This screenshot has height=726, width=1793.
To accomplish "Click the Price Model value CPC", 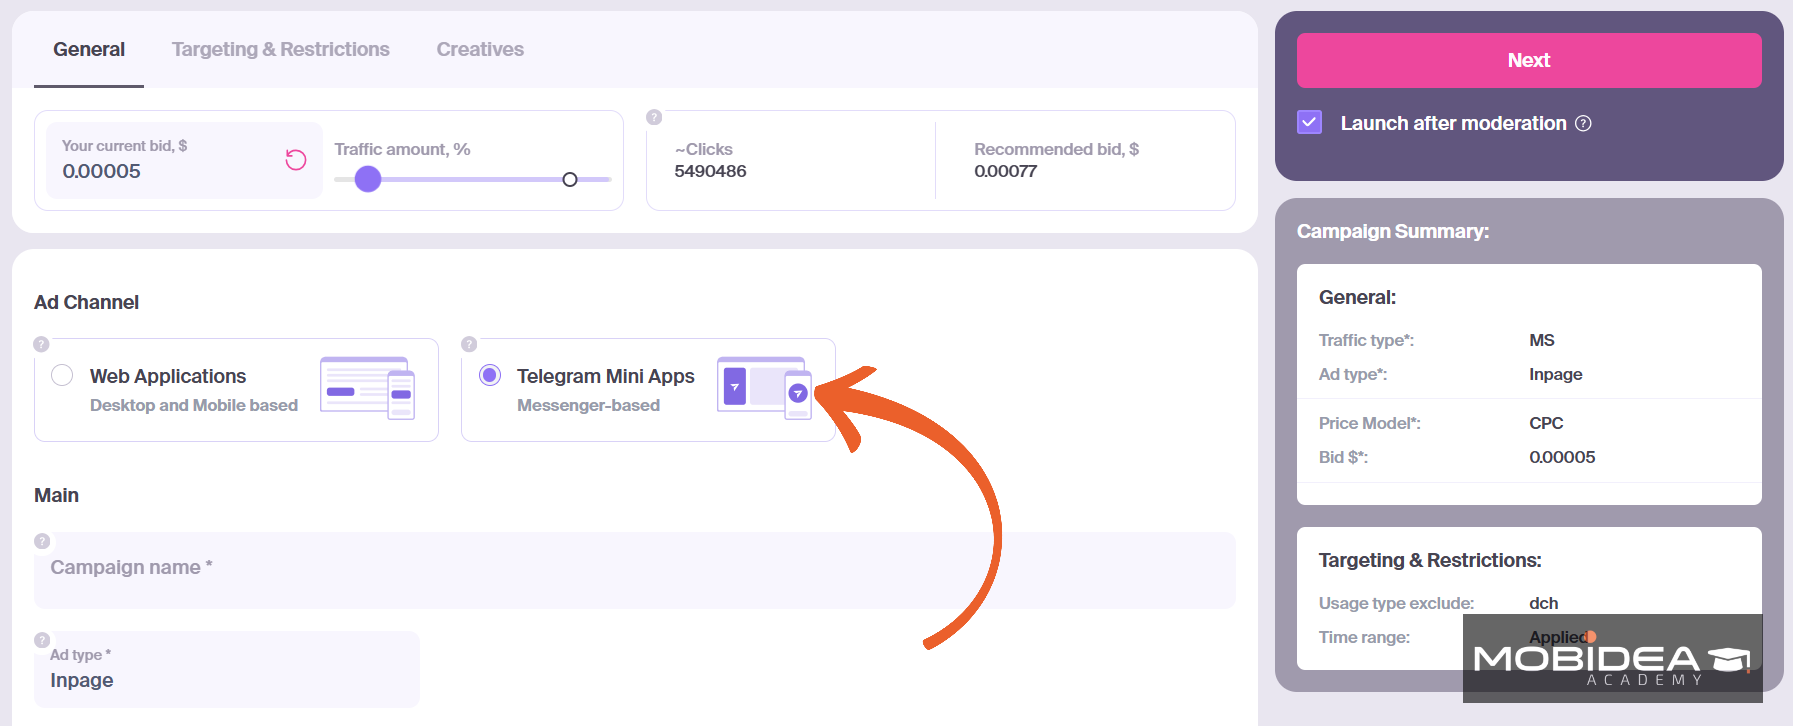I will tap(1546, 423).
